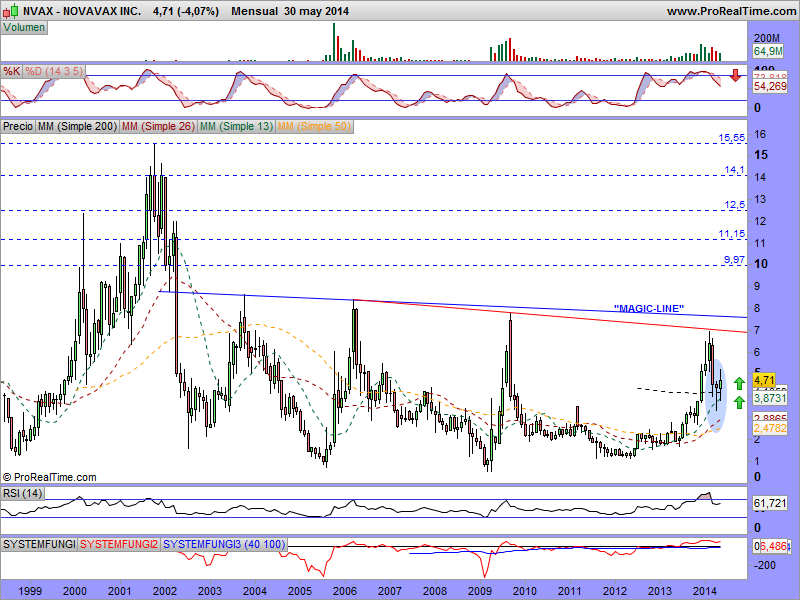Click year 2009 on the time axis
800x600 pixels.
coord(480,591)
